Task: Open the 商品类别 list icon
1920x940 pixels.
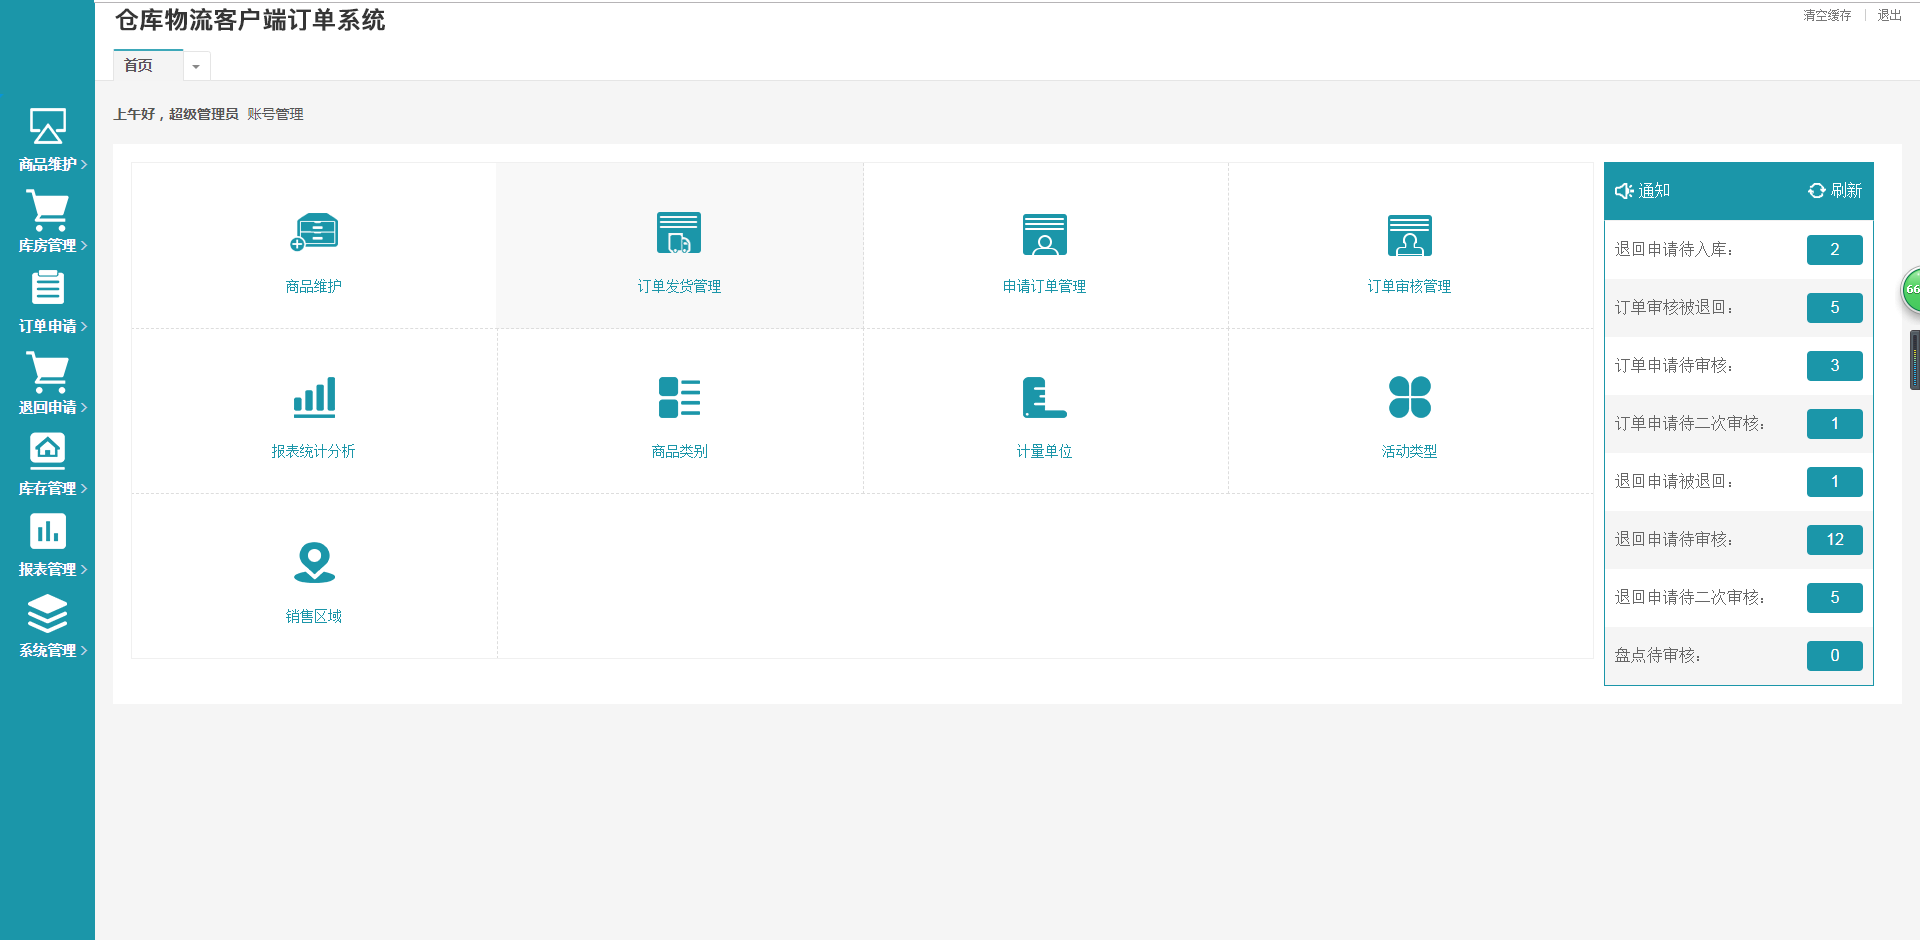Action: pos(679,397)
